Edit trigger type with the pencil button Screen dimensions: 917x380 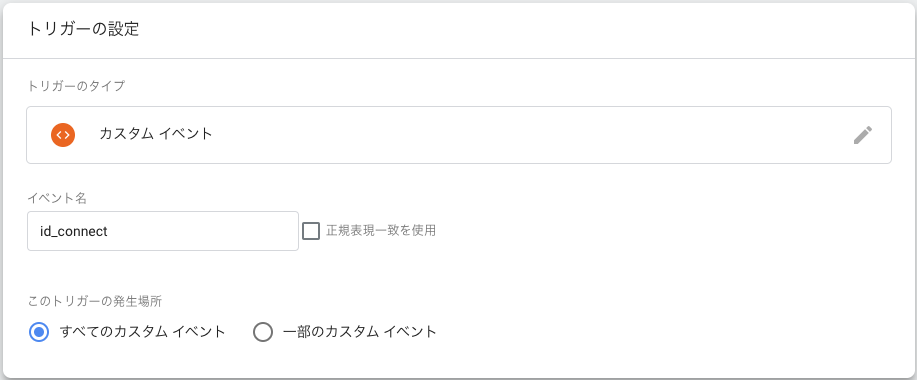[x=863, y=135]
